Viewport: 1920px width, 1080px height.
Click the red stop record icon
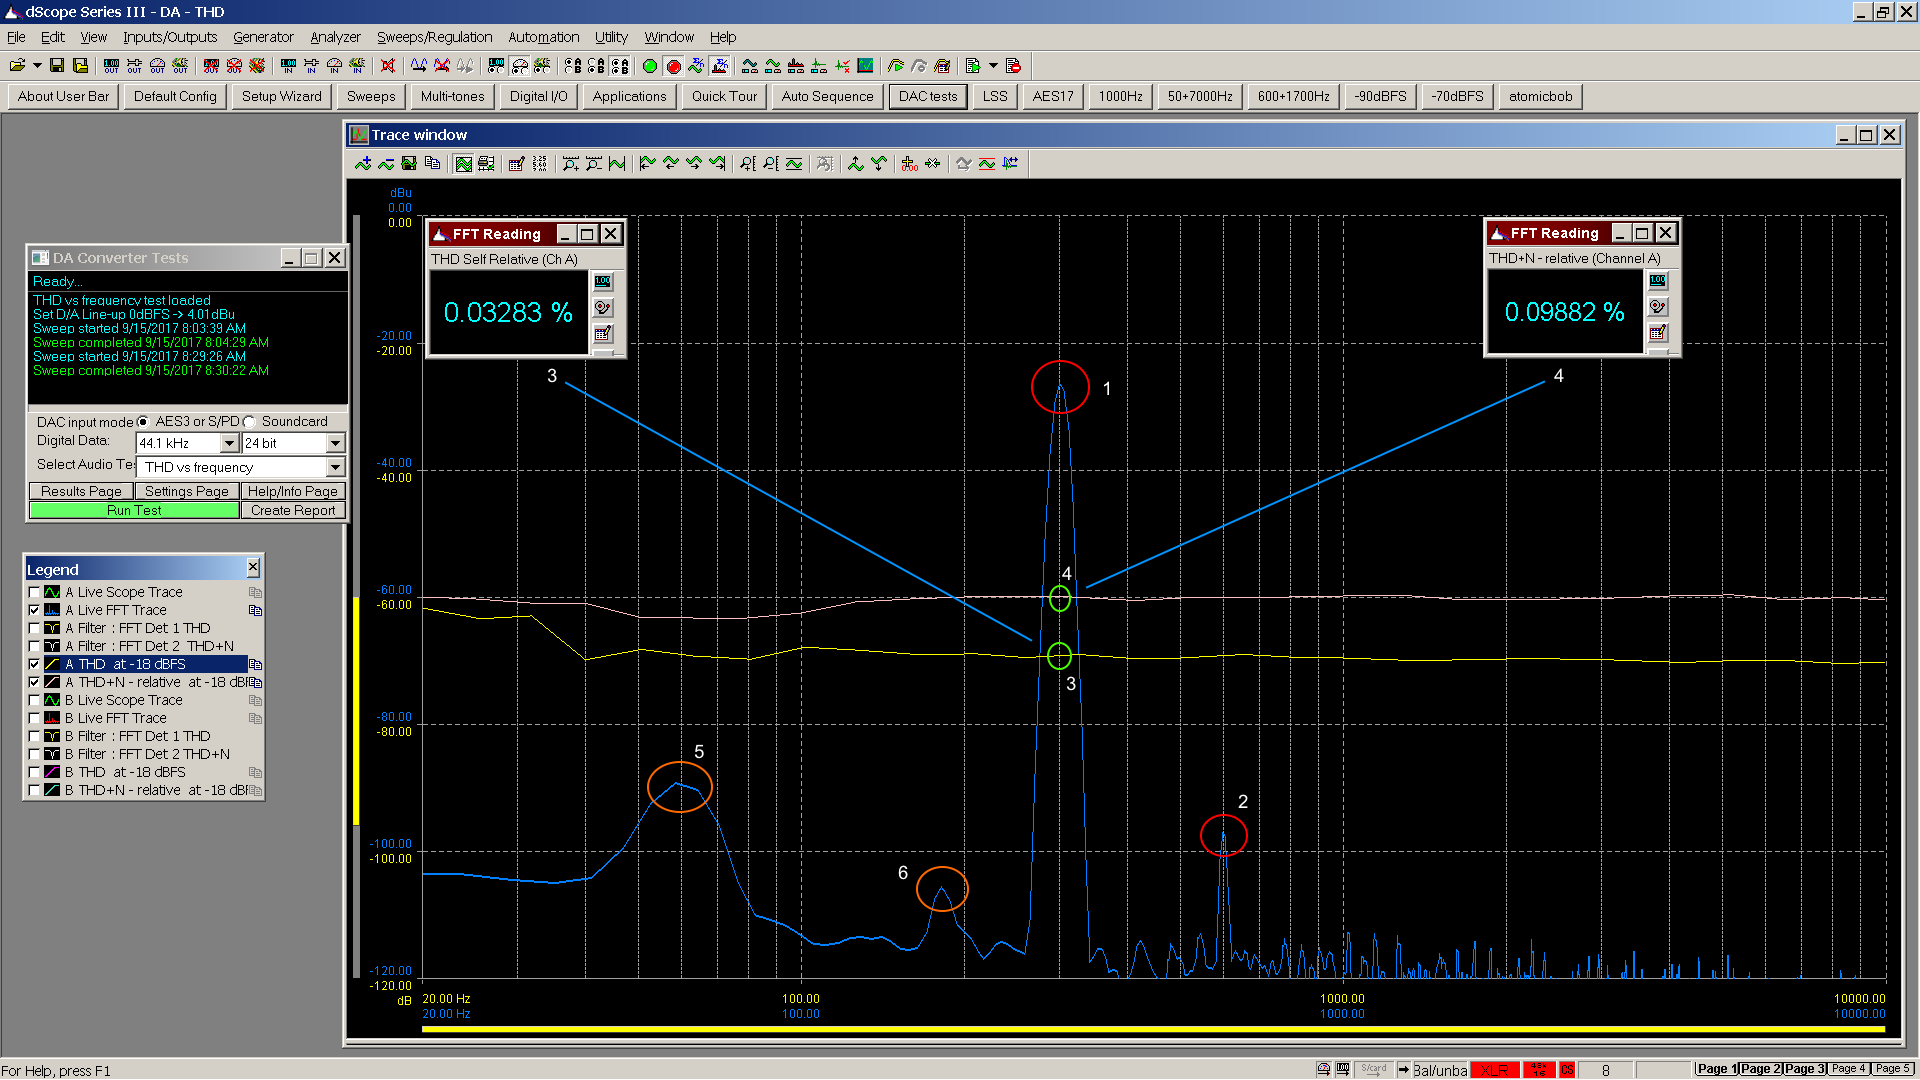674,66
